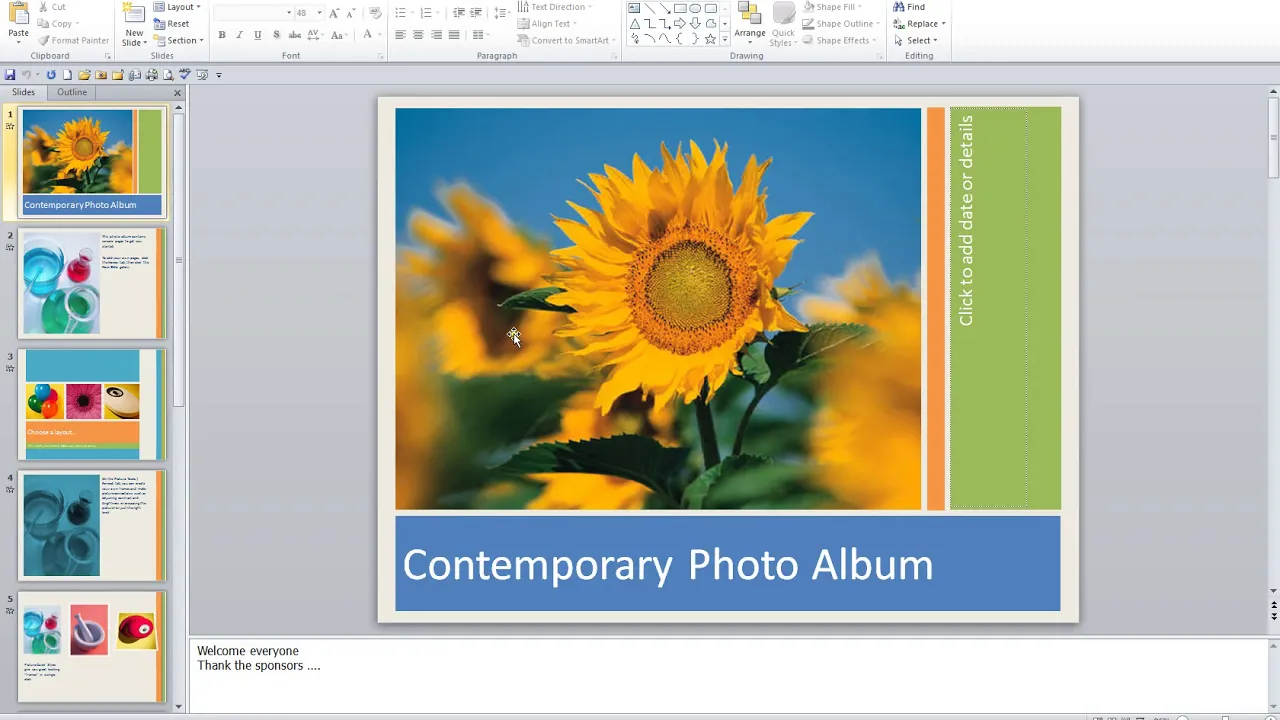Open the Select dropdown in Editing
1280x720 pixels.
(915, 41)
